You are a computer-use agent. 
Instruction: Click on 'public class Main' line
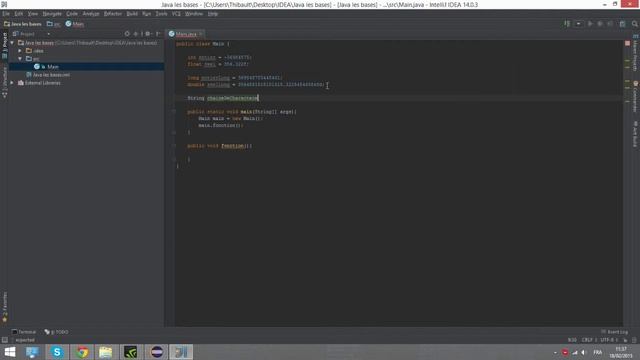point(203,44)
